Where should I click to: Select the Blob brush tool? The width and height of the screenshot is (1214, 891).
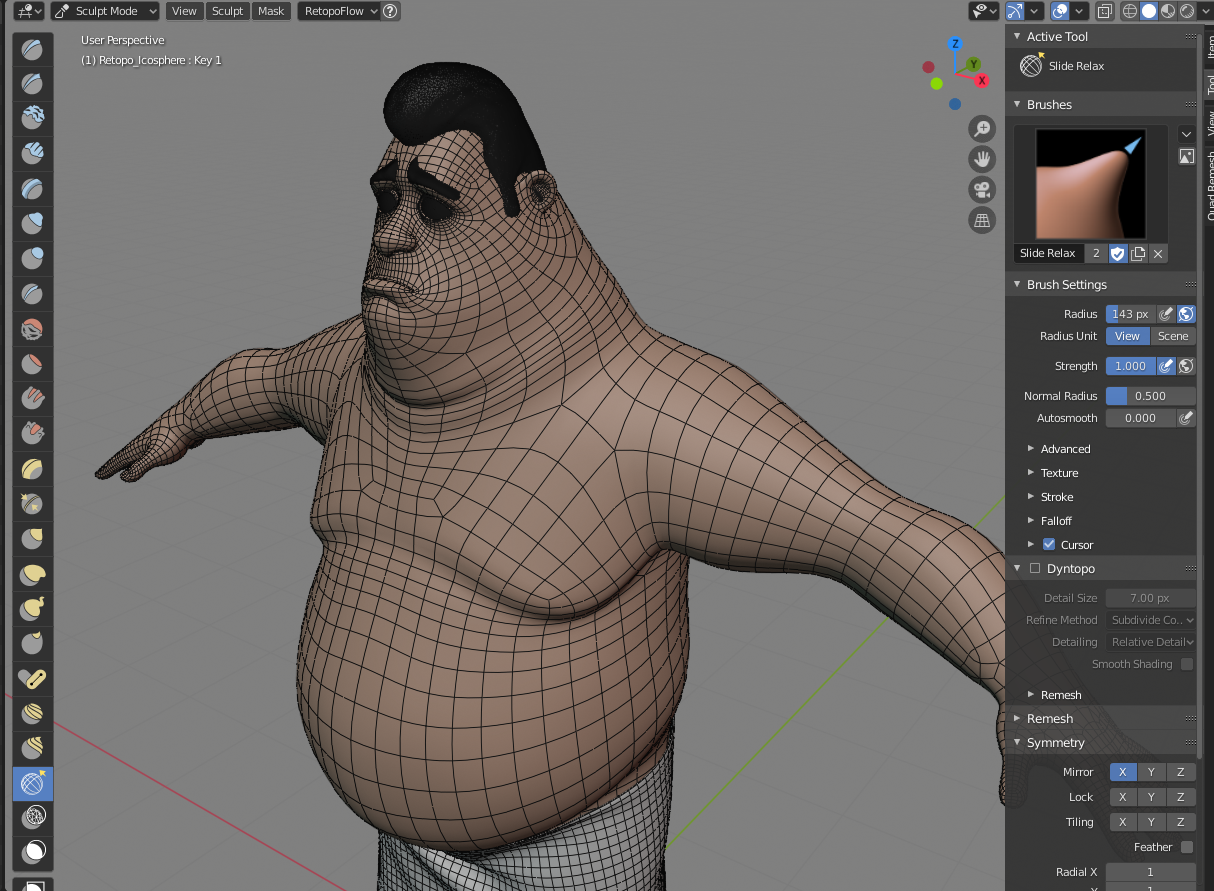point(33,258)
